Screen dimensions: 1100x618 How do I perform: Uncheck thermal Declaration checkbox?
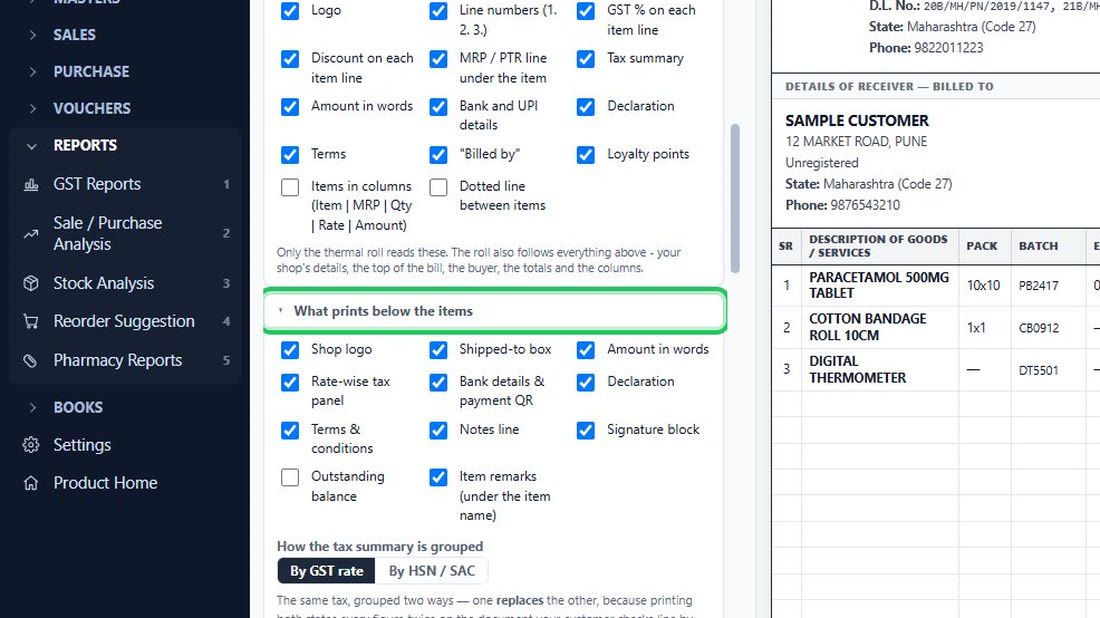(586, 107)
